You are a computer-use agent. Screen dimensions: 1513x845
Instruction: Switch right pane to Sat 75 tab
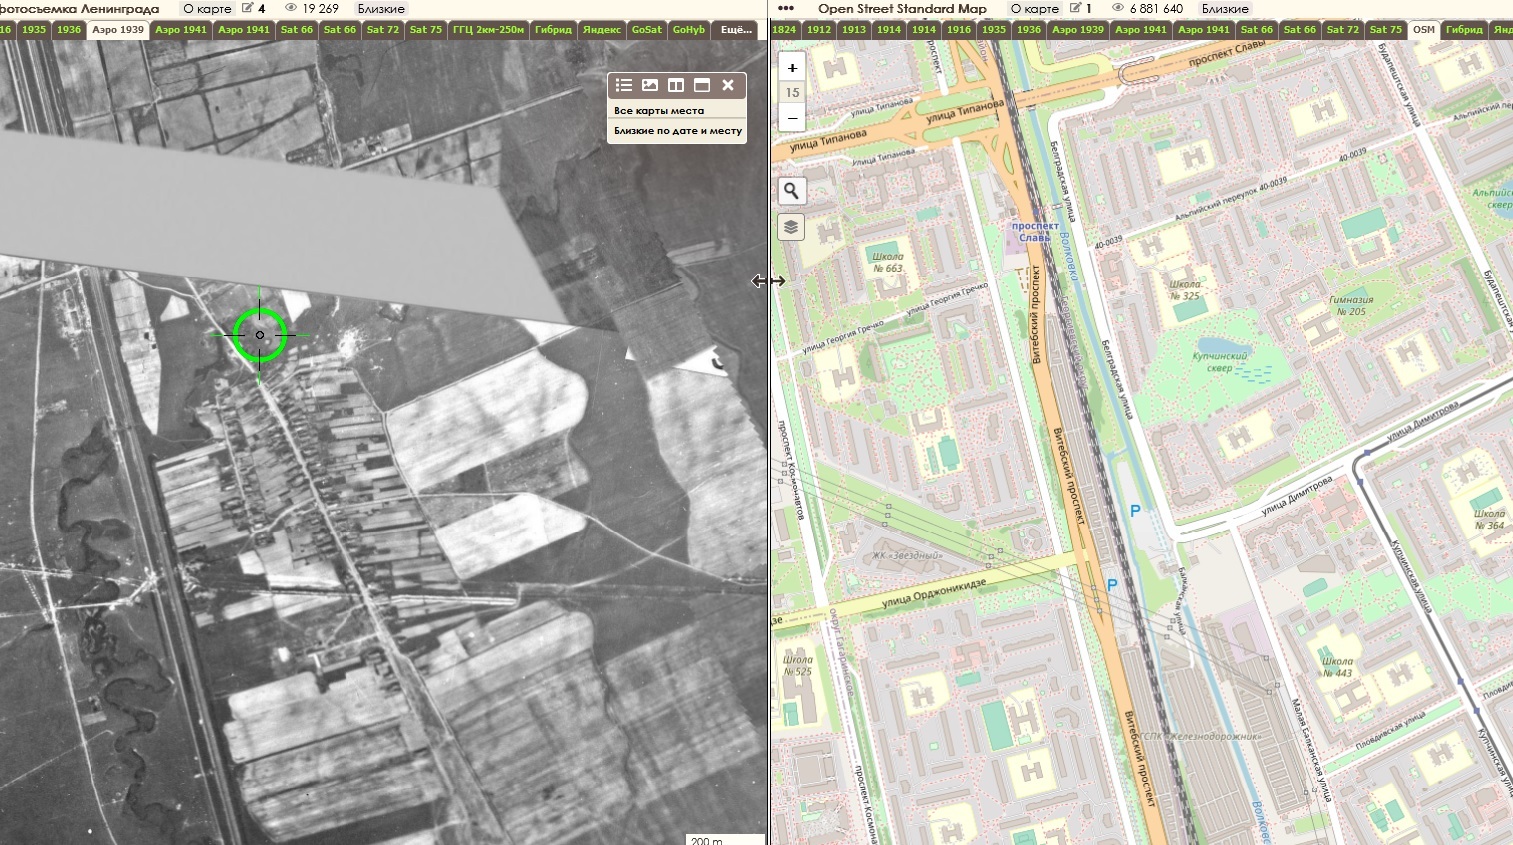tap(1386, 29)
